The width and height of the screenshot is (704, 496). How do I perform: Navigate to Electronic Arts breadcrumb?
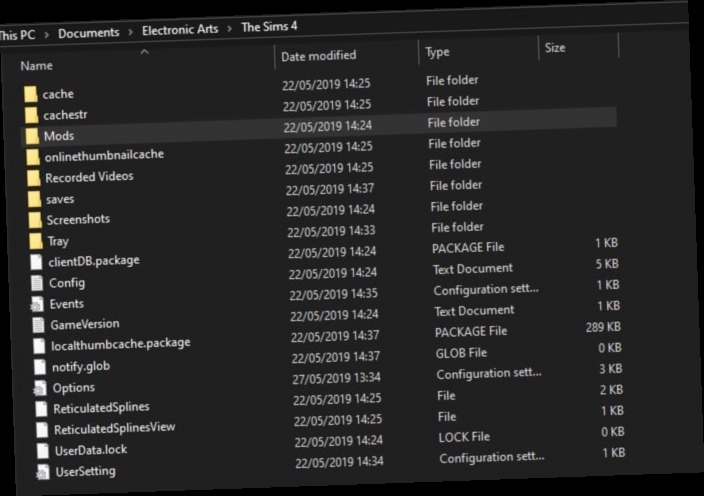[x=180, y=30]
